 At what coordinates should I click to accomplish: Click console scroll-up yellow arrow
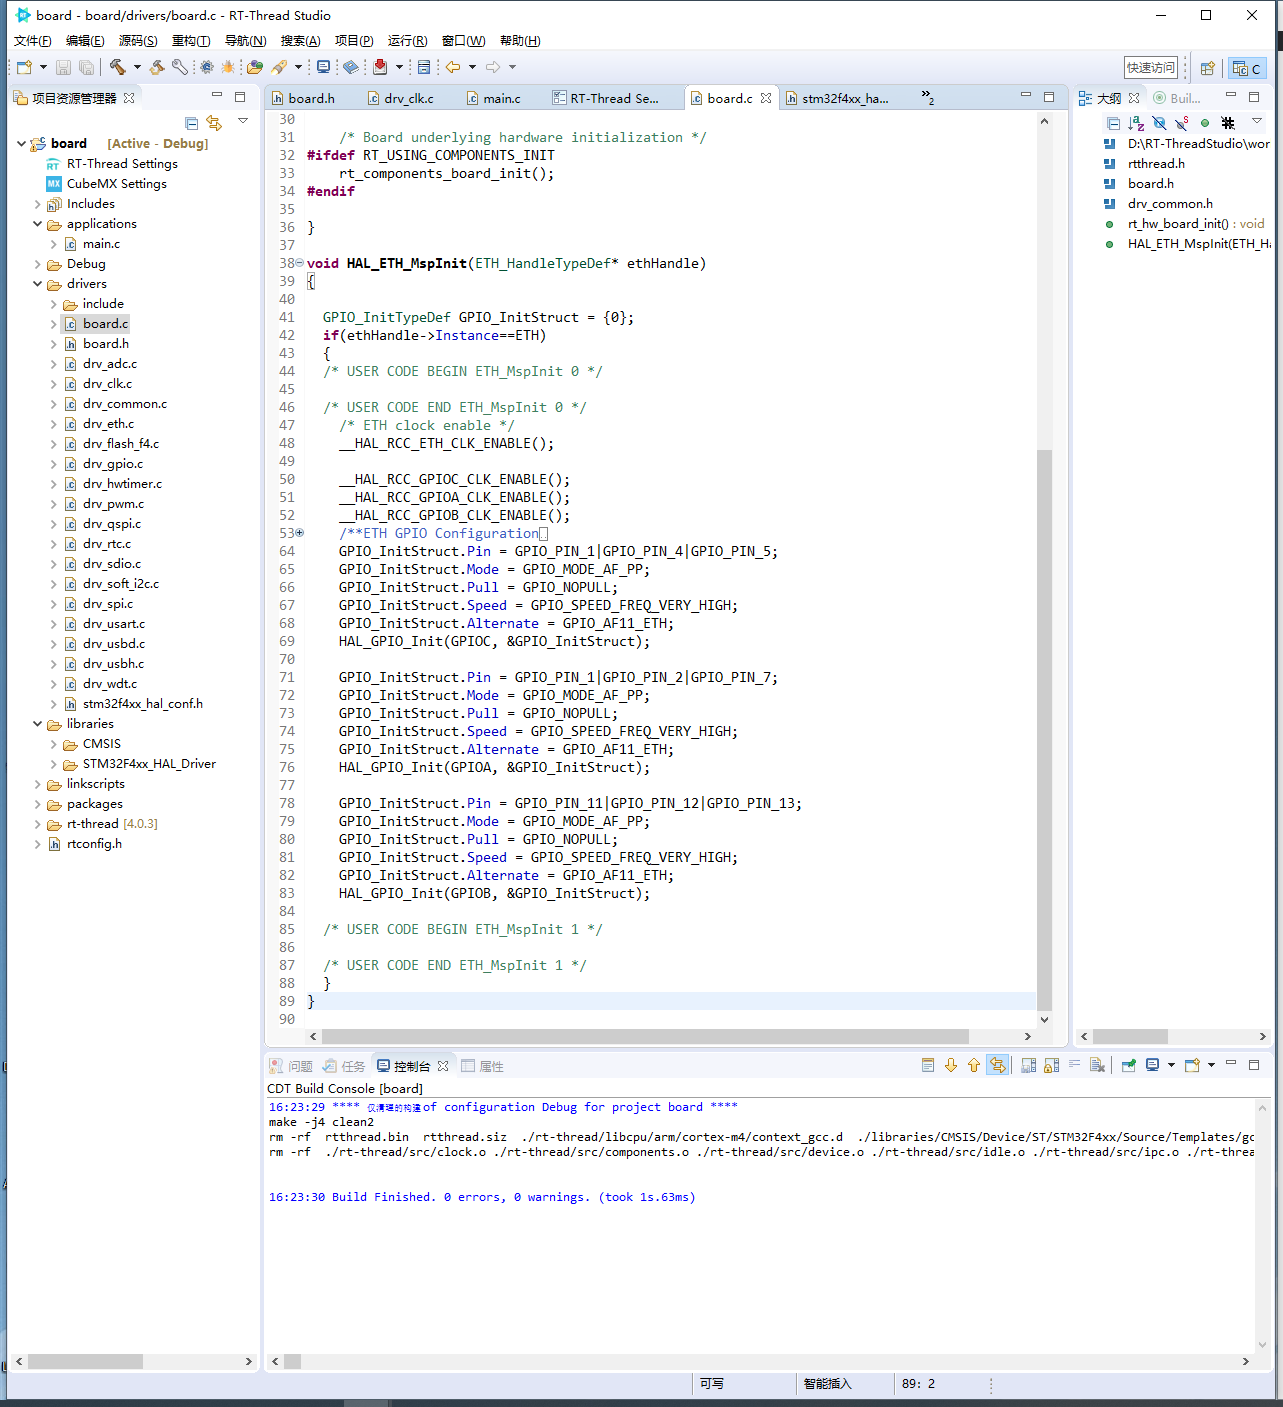coord(974,1065)
